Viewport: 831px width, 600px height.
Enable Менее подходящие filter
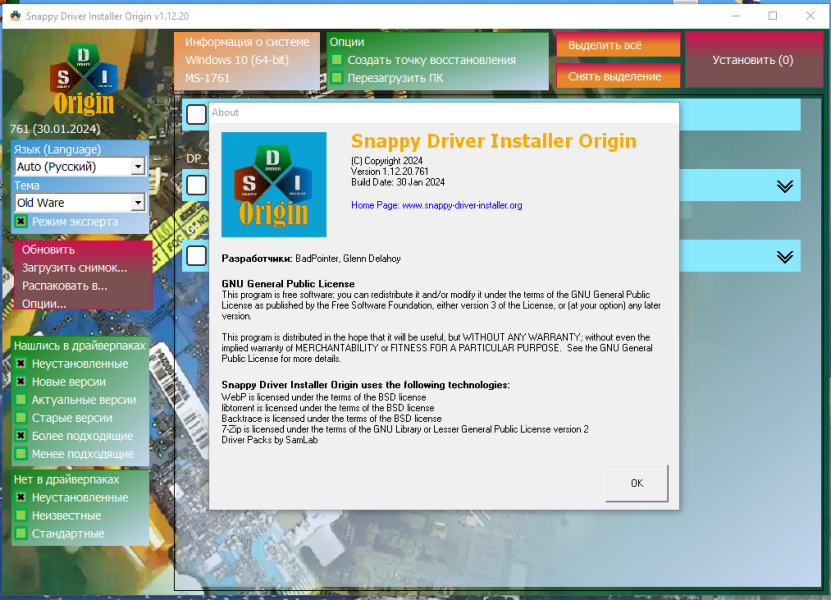(21, 454)
